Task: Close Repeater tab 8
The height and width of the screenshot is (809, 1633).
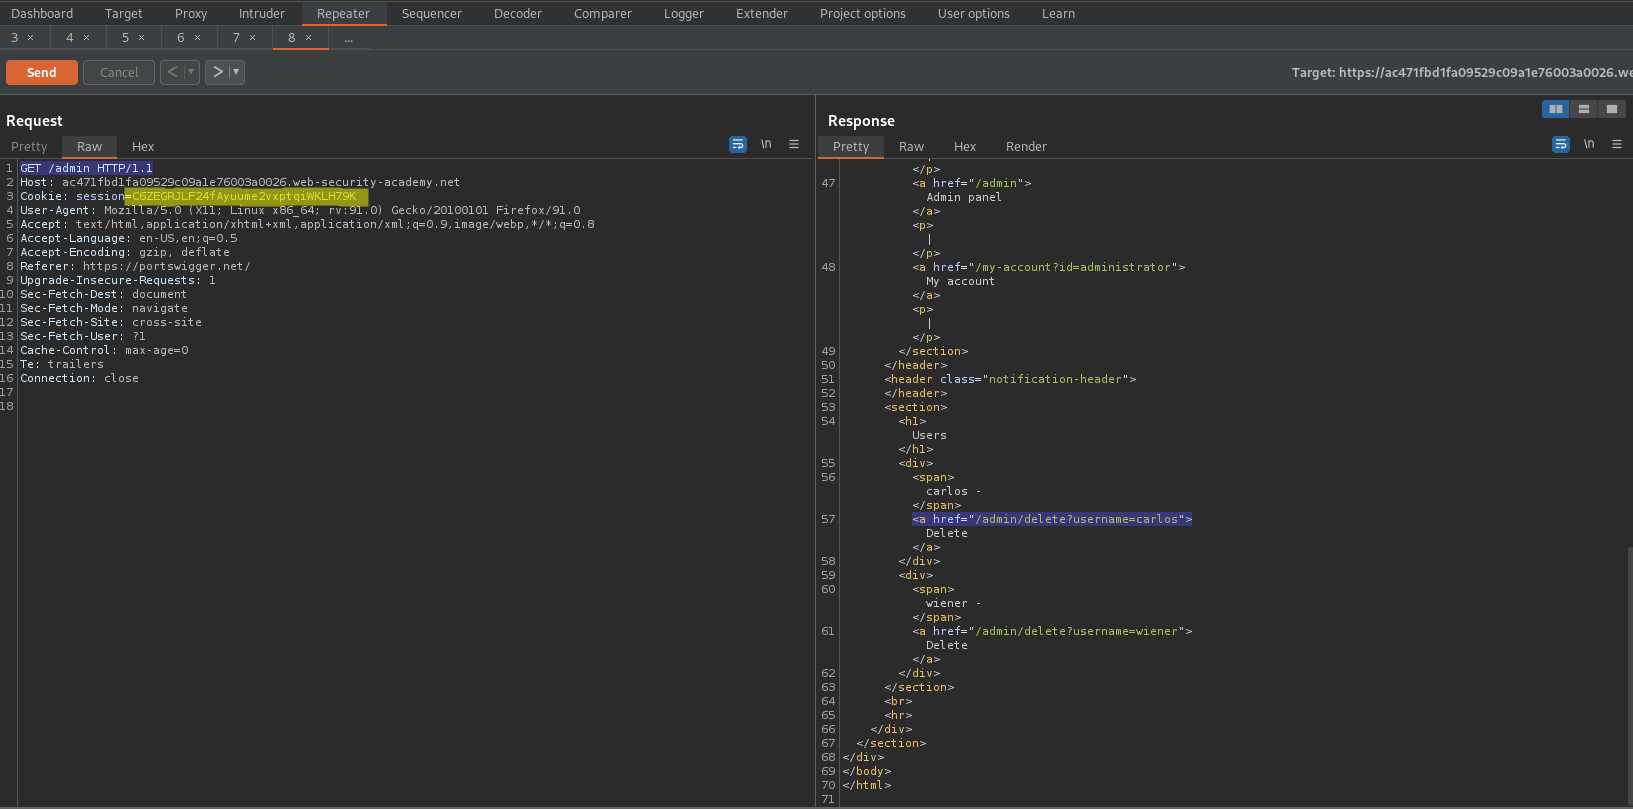Action: click(x=308, y=38)
